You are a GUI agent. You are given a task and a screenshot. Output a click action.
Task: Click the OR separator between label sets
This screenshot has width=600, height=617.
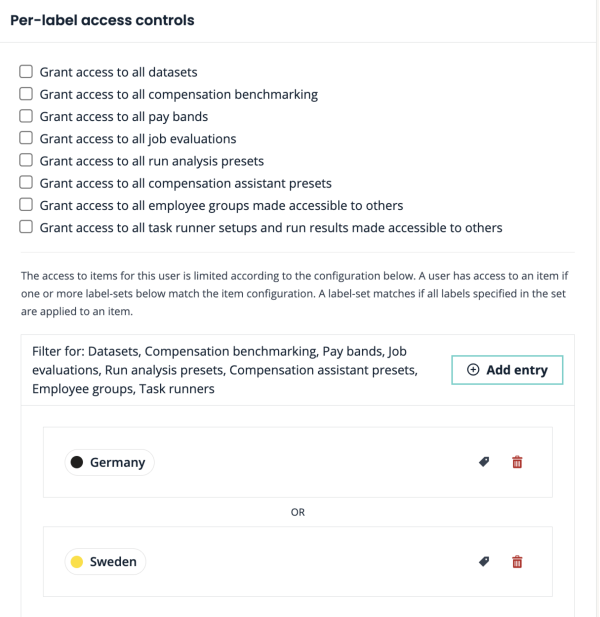pos(297,512)
